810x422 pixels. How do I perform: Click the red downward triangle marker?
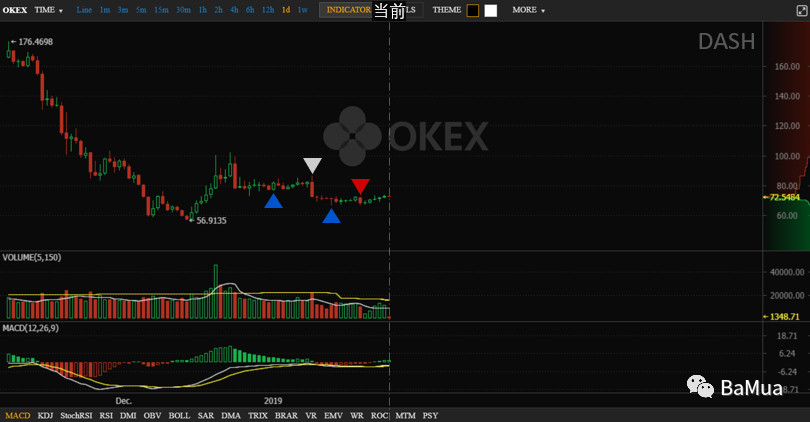[x=360, y=186]
